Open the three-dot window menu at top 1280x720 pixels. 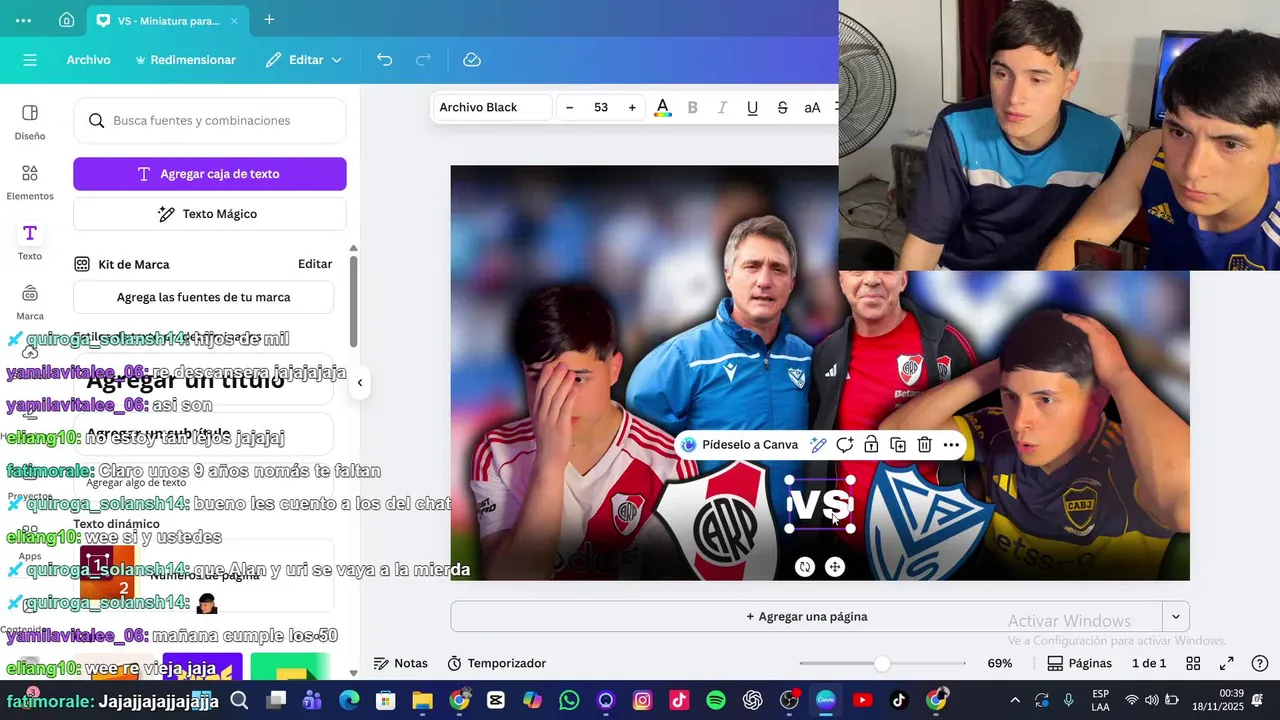(23, 20)
